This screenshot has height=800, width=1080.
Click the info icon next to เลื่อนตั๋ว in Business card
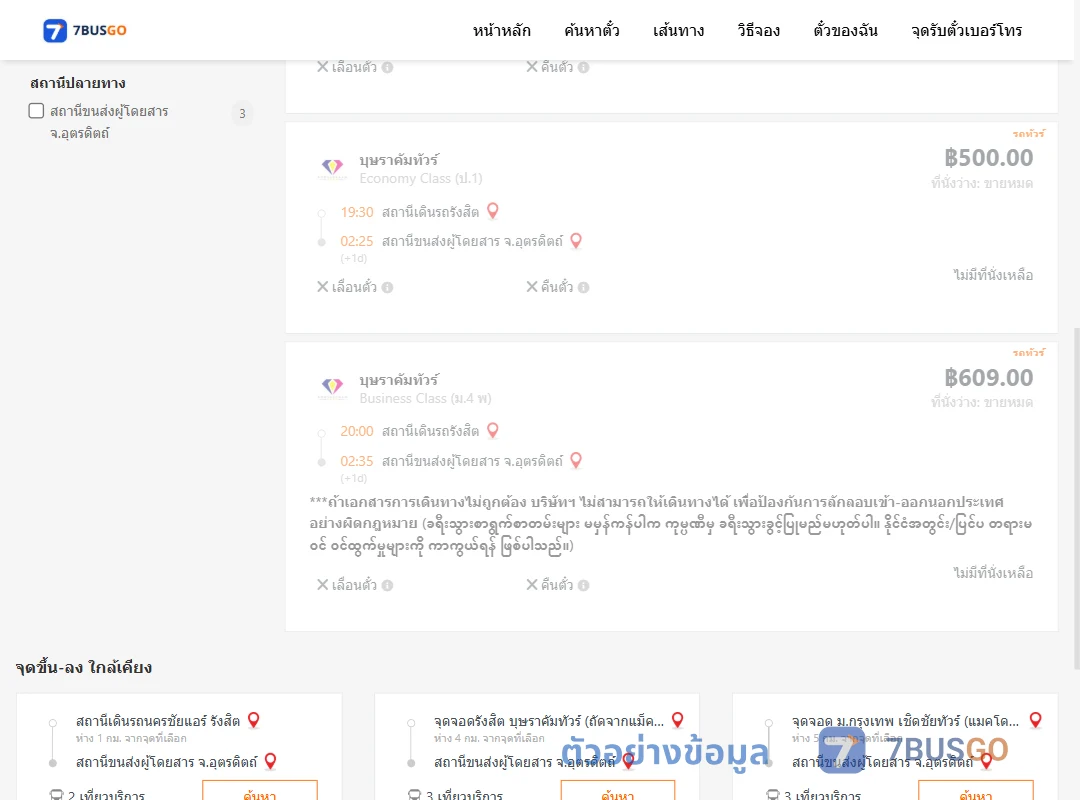pos(388,585)
